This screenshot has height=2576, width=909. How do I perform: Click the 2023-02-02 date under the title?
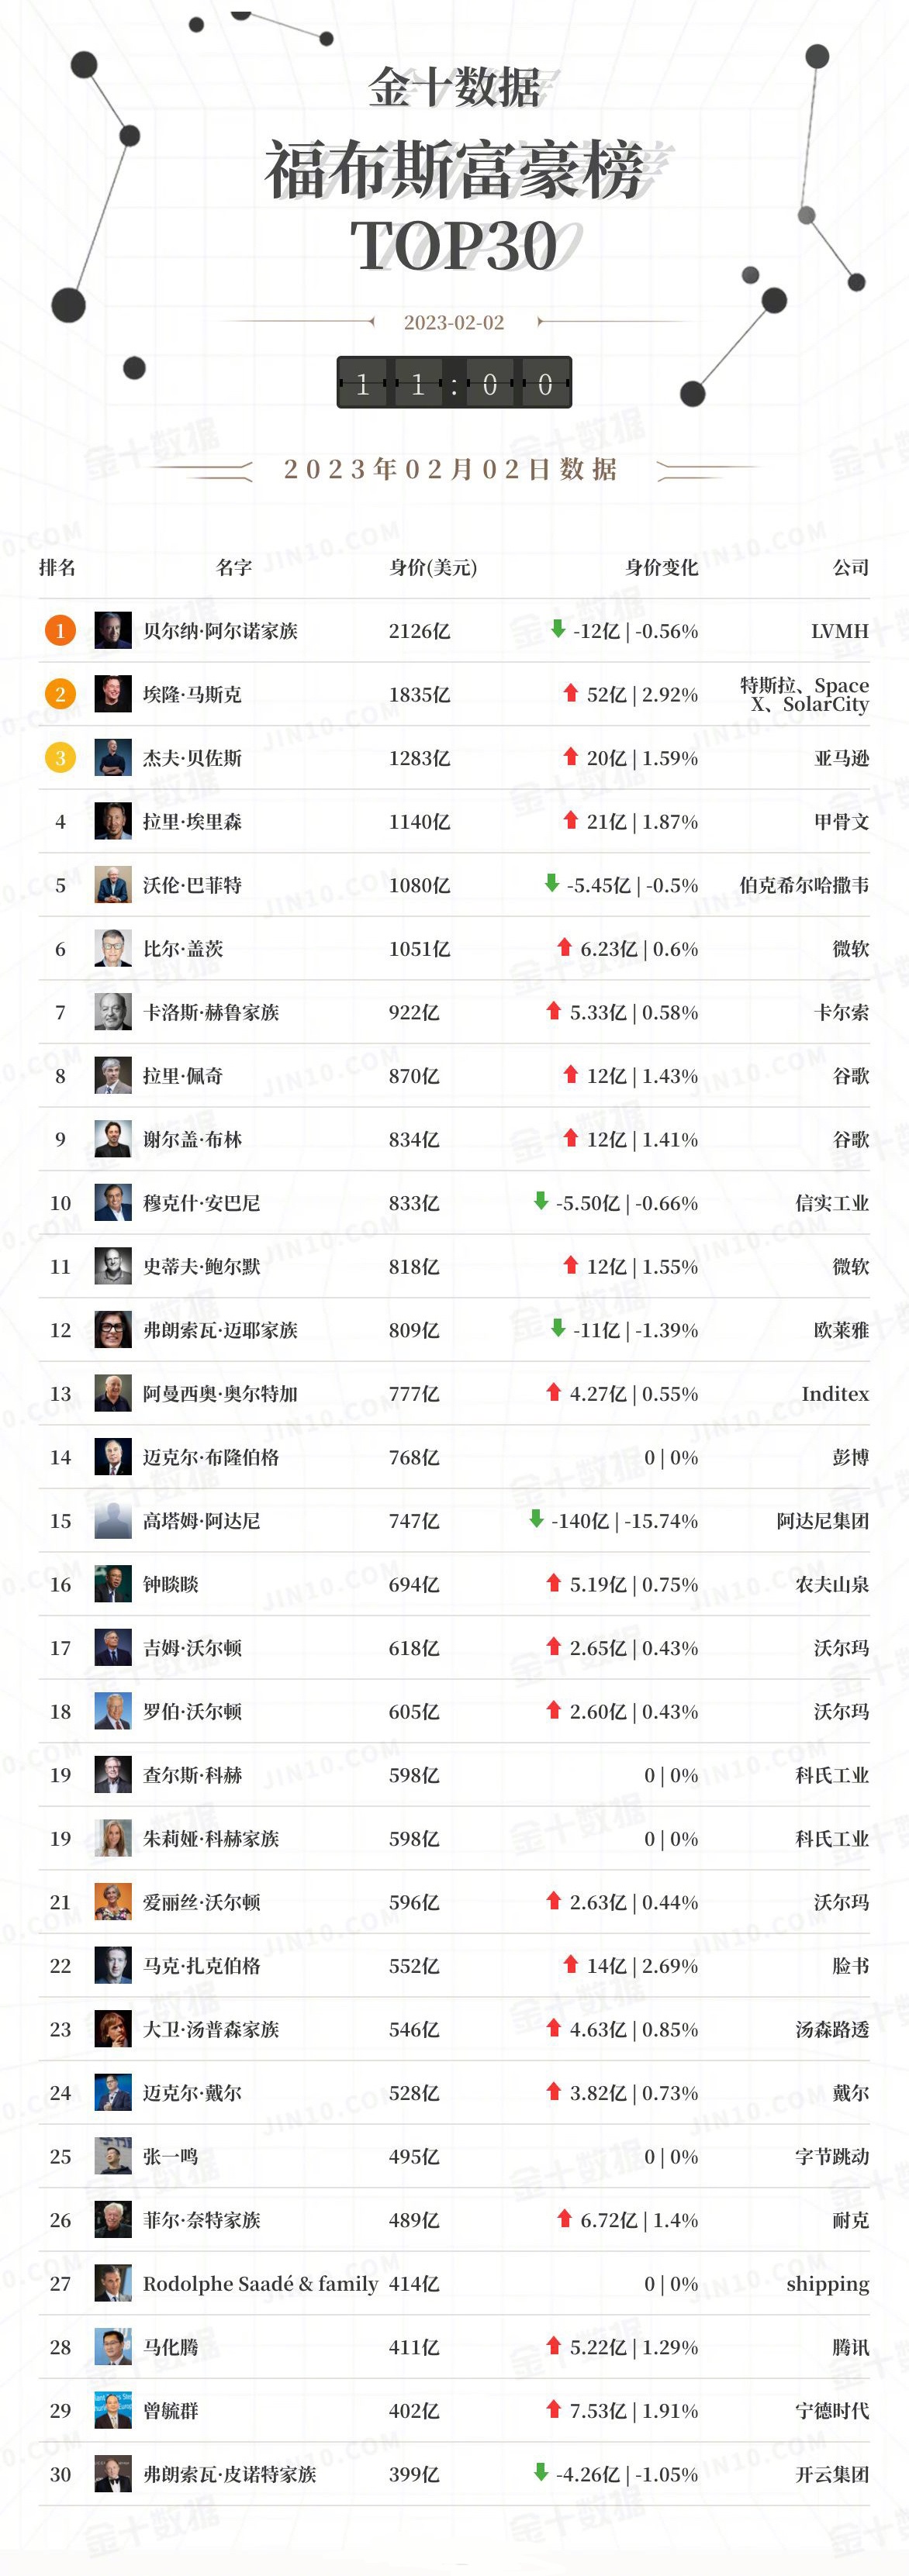click(x=454, y=322)
